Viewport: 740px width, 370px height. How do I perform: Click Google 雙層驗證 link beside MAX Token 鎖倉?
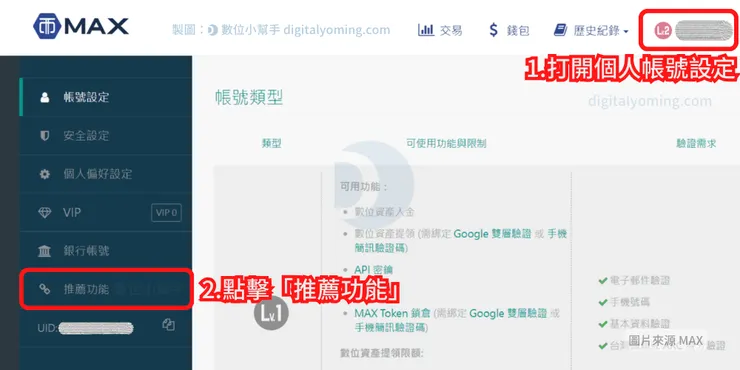(508, 313)
